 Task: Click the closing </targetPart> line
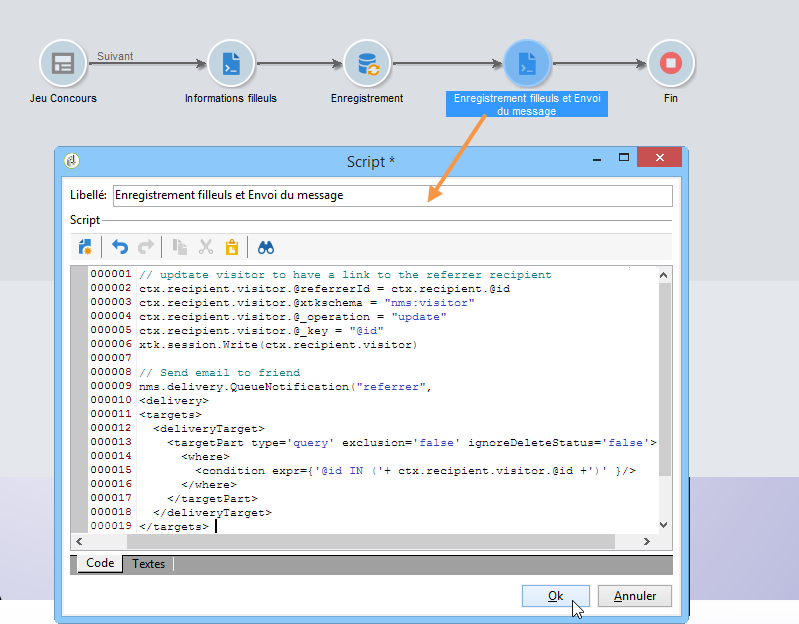[x=212, y=499]
